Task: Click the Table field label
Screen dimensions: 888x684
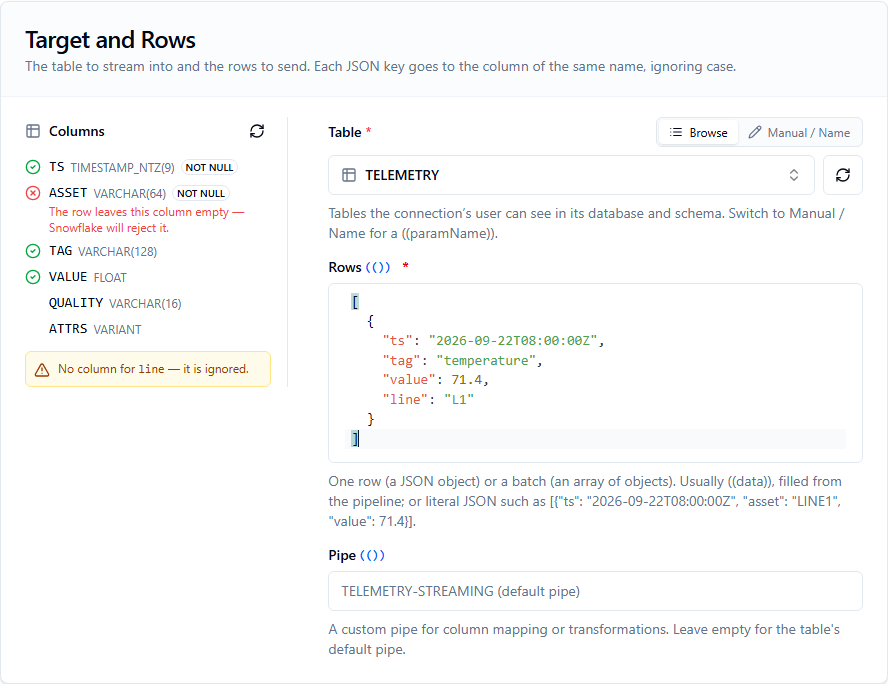Action: pyautogui.click(x=345, y=132)
